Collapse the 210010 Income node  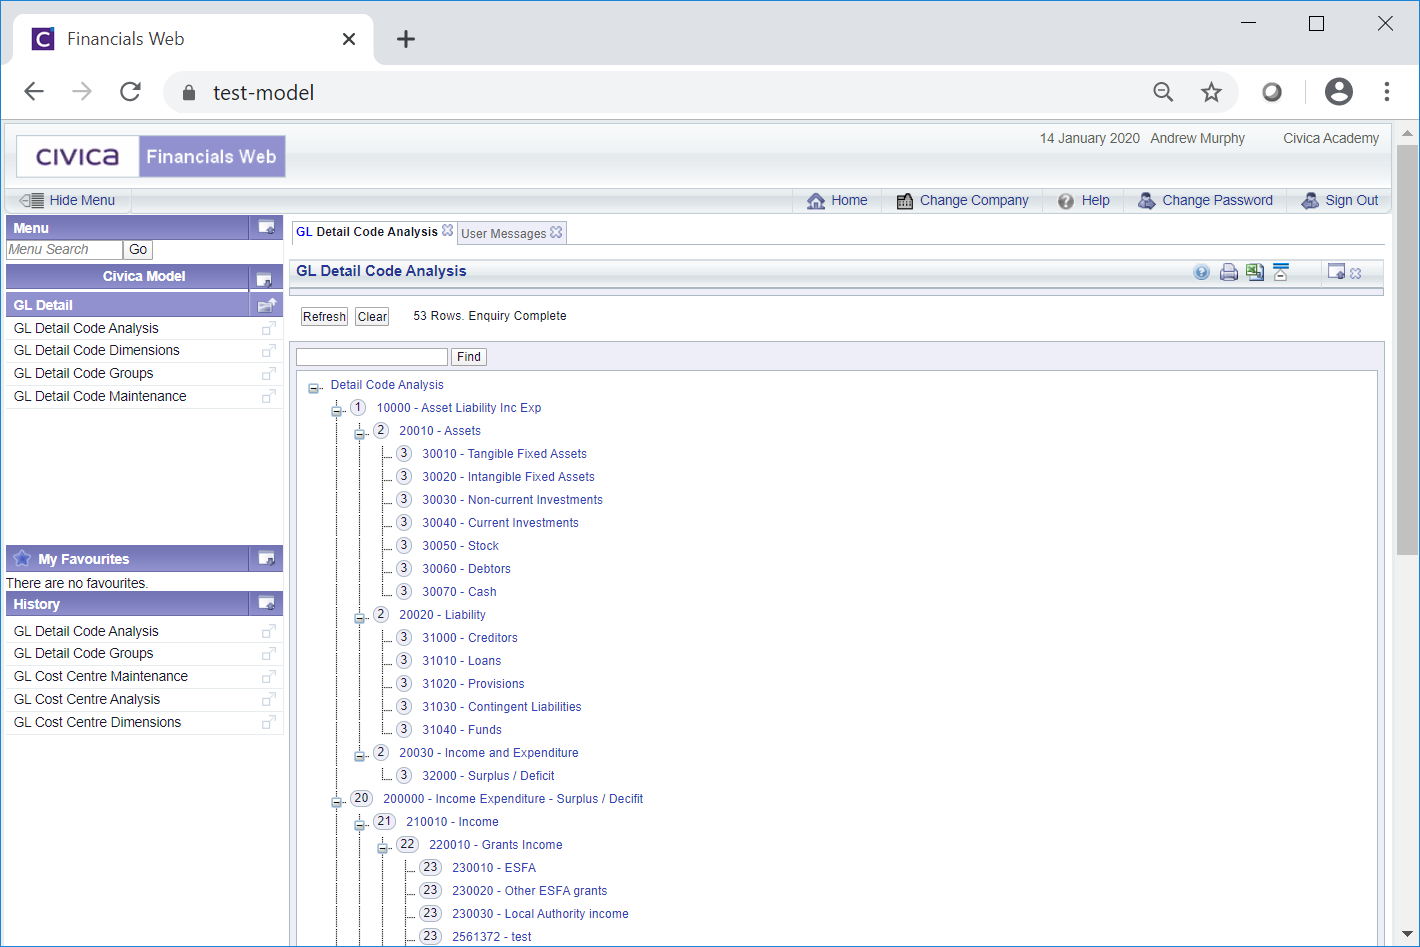(x=360, y=825)
